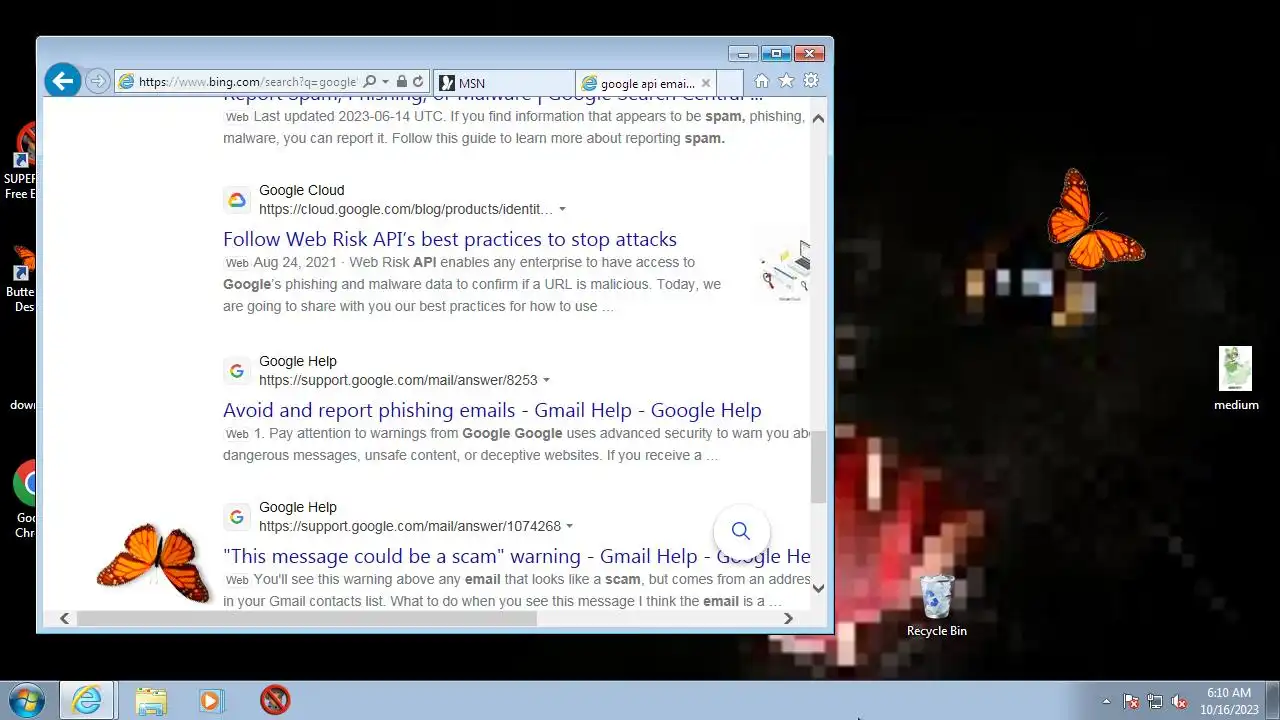Click the vertical scrollbar down arrow
The width and height of the screenshot is (1280, 720).
(x=818, y=588)
